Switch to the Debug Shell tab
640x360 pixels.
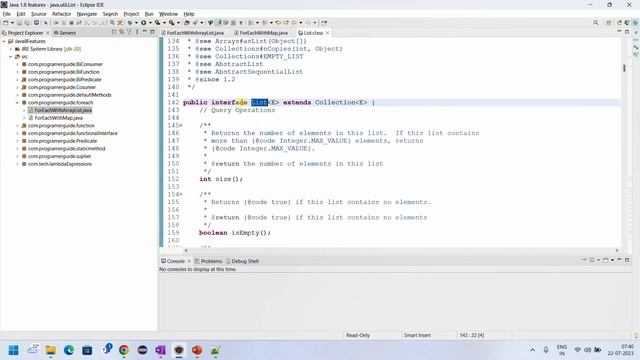pyautogui.click(x=242, y=261)
